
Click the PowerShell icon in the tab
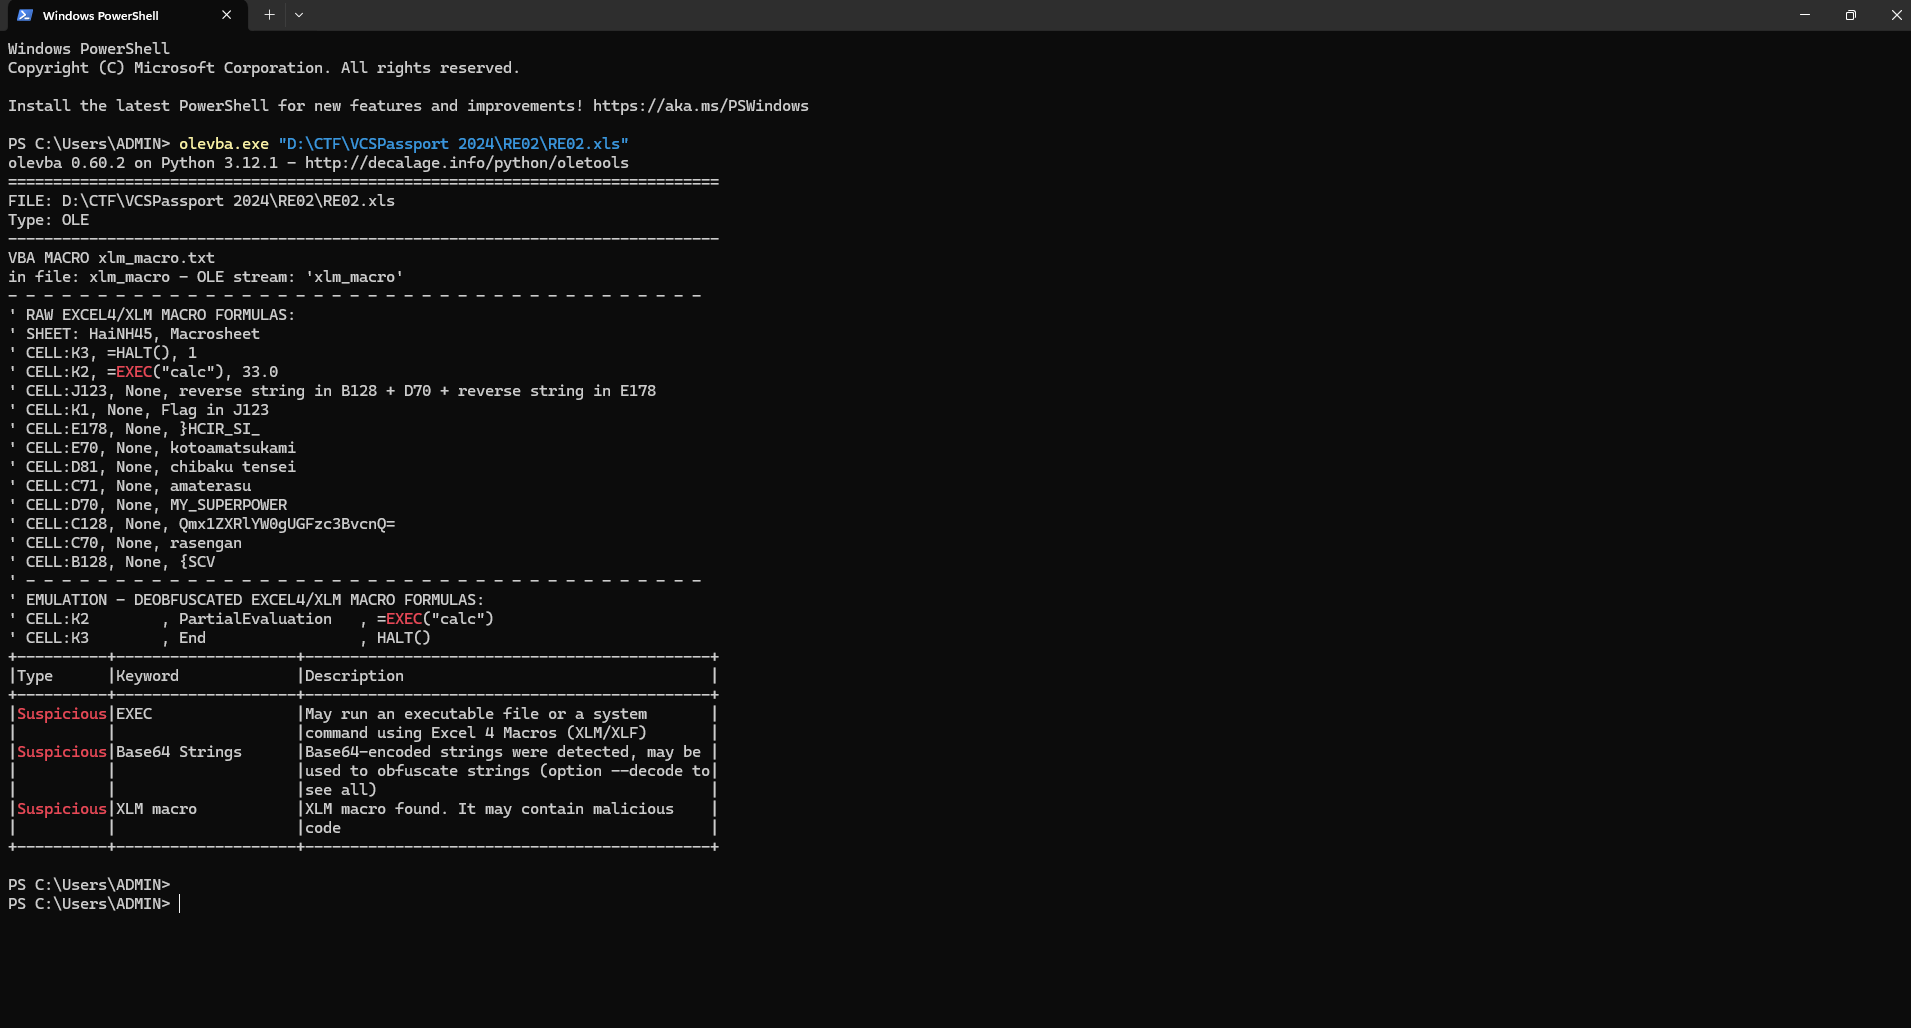tap(25, 15)
